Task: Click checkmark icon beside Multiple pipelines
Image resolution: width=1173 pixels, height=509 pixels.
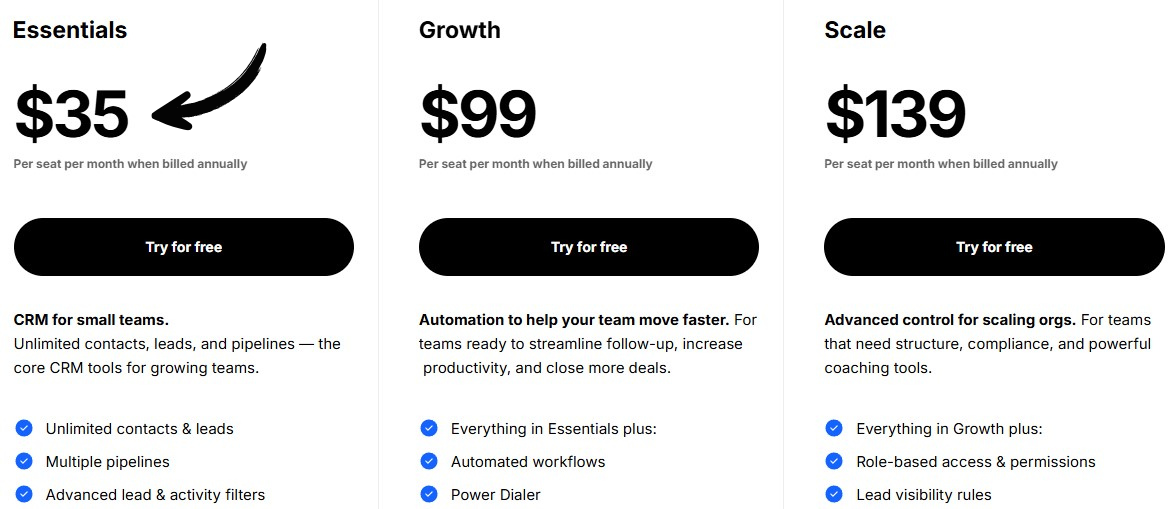Action: pos(24,461)
